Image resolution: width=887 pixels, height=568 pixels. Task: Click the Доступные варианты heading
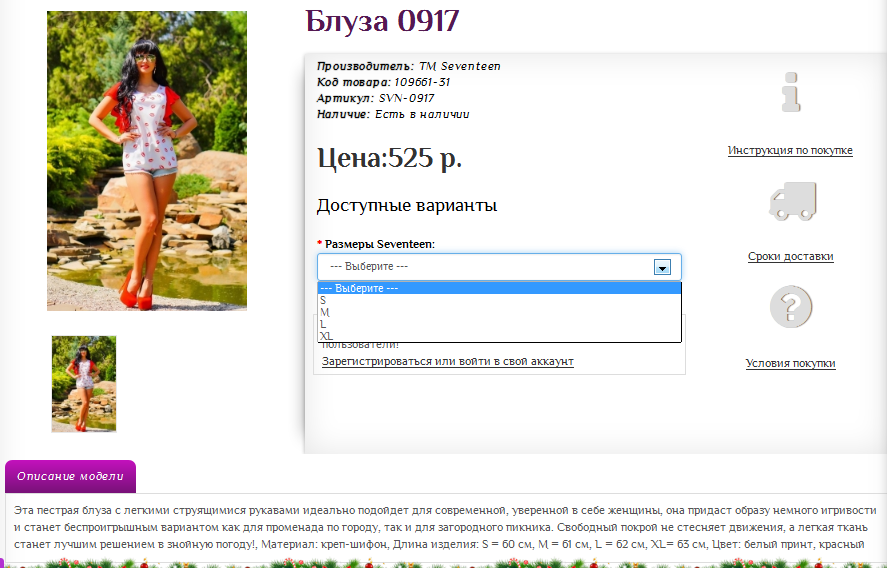407,205
